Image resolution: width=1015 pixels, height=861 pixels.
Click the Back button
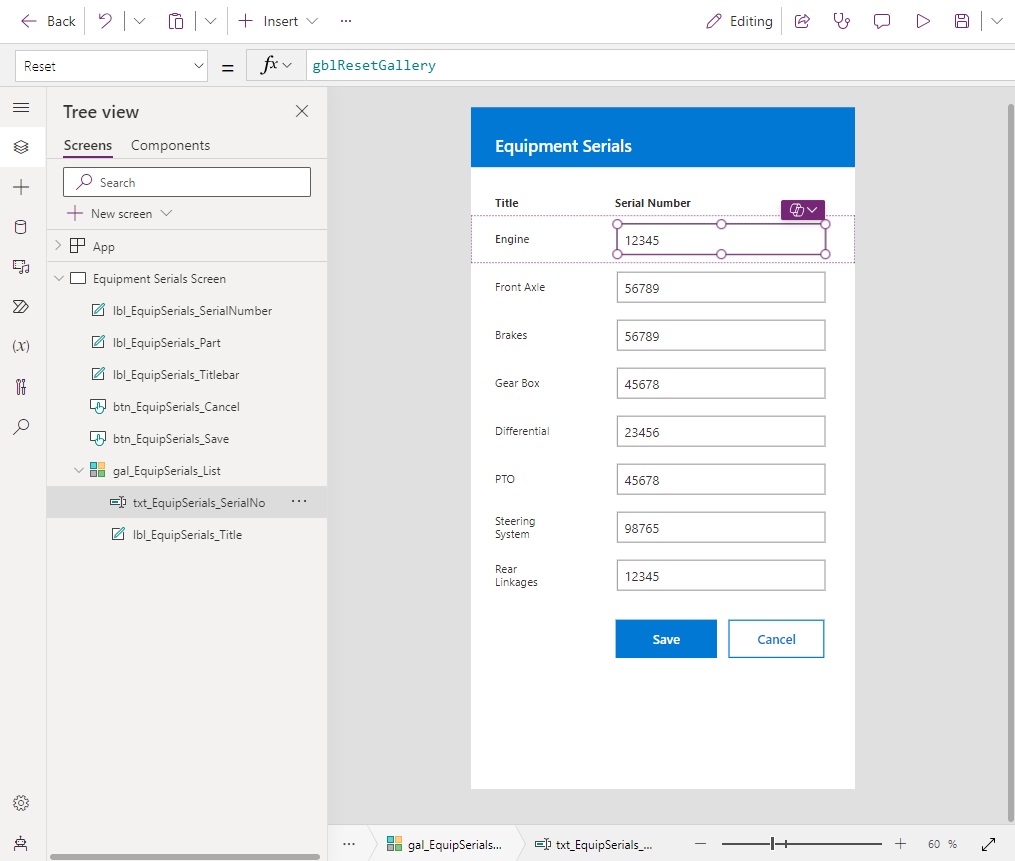(x=46, y=20)
